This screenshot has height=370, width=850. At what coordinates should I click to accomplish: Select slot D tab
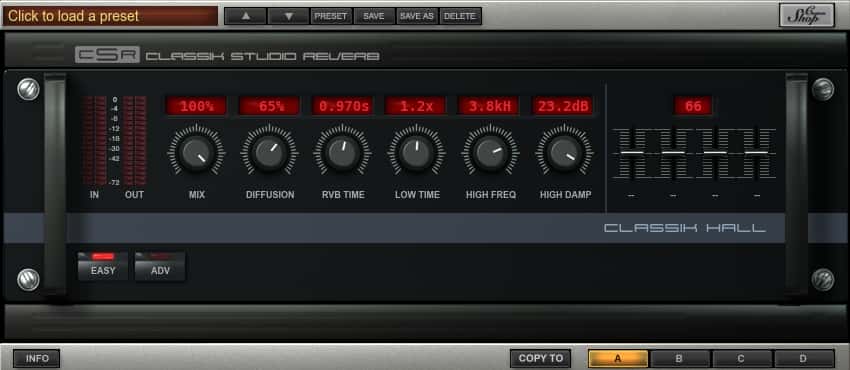(804, 358)
